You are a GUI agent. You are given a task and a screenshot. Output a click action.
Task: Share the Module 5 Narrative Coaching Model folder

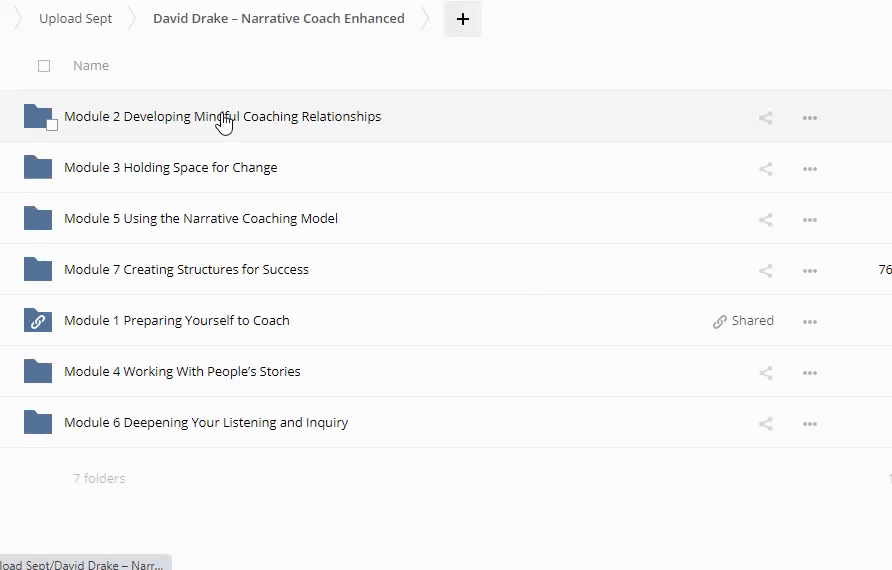click(x=765, y=220)
